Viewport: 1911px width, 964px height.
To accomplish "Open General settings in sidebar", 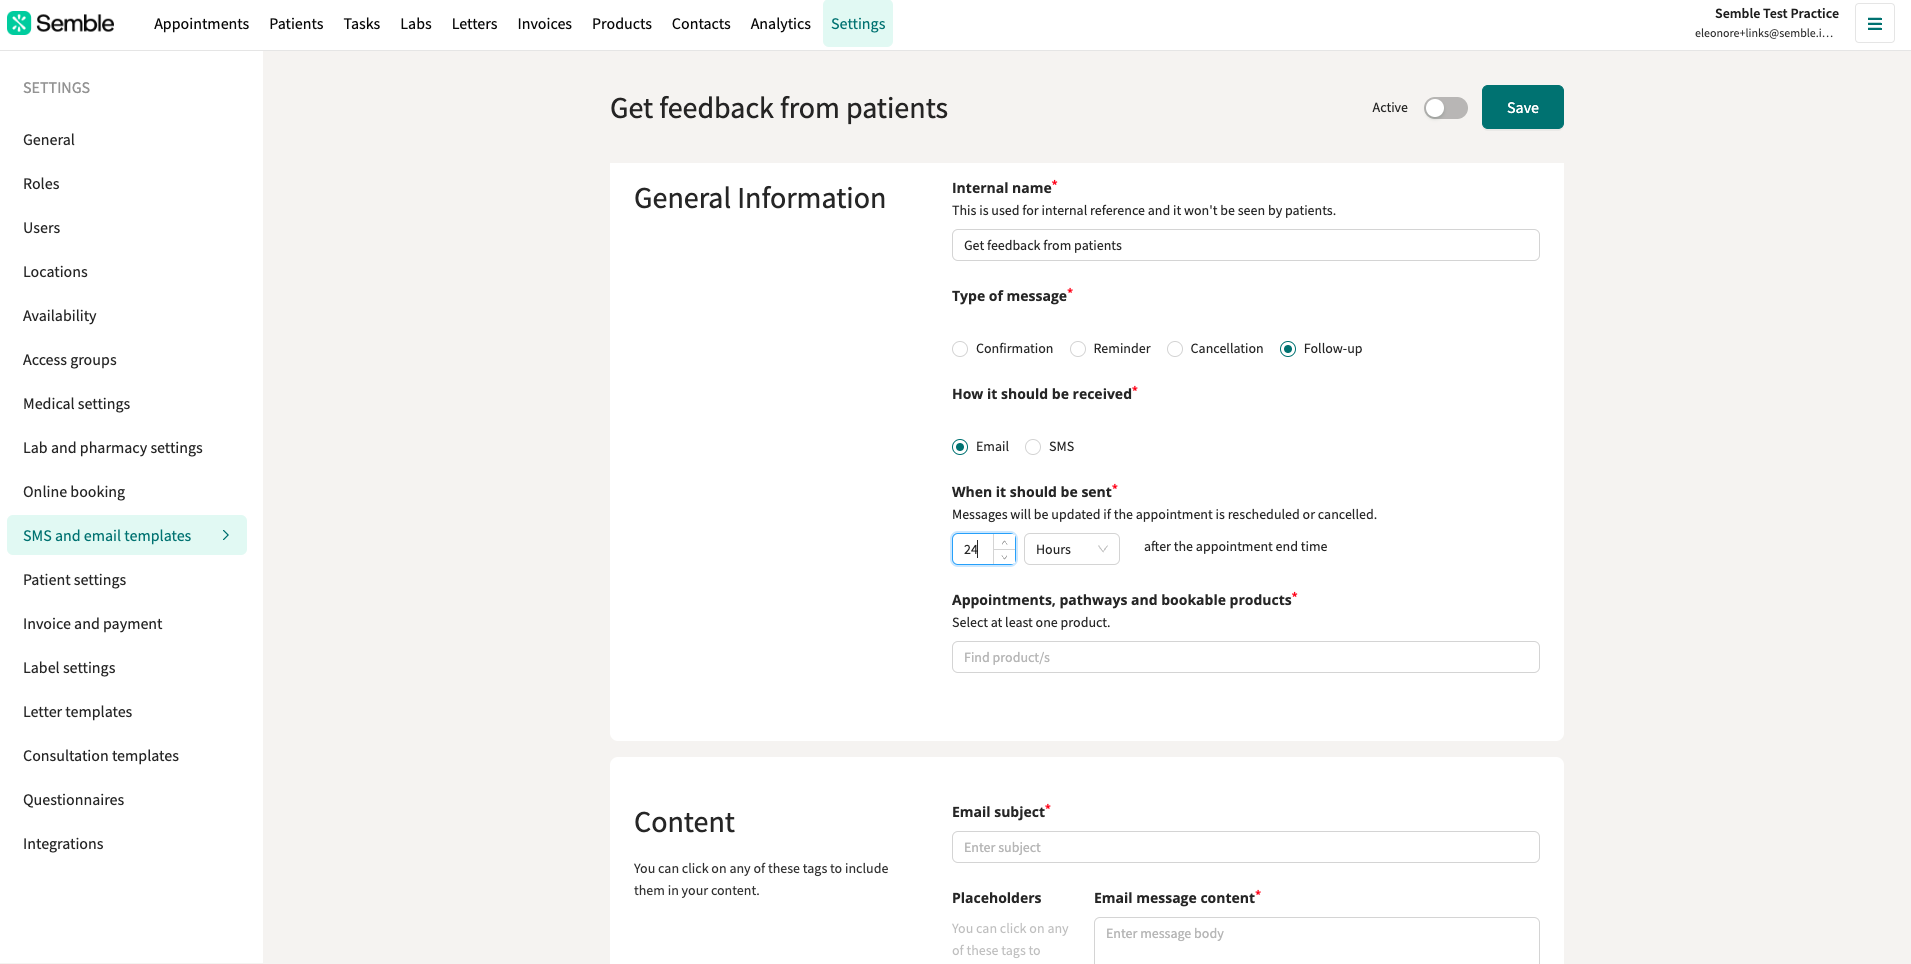I will tap(49, 140).
